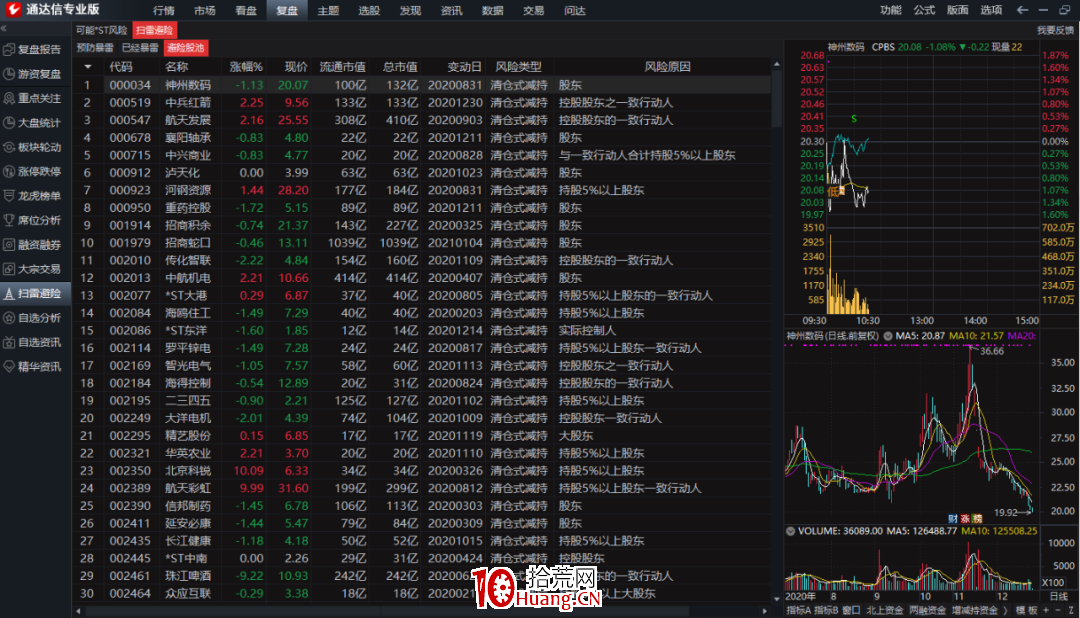
Task: Select the 指标B tab under the chart
Action: tap(826, 610)
